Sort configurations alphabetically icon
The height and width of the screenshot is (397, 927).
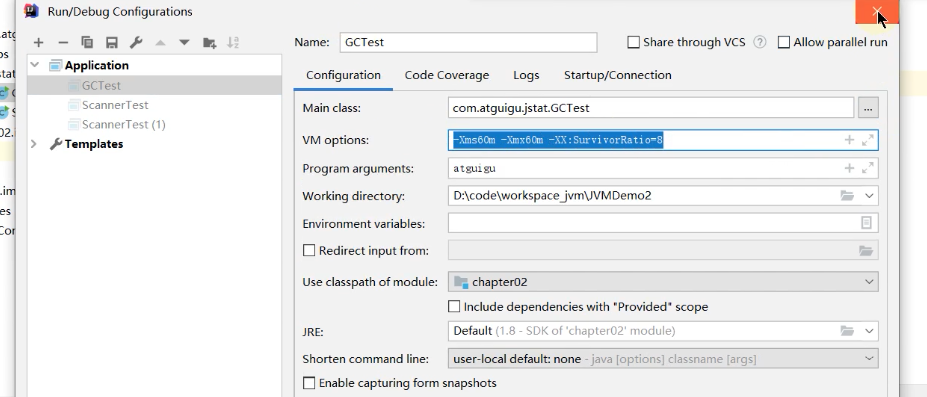[234, 43]
